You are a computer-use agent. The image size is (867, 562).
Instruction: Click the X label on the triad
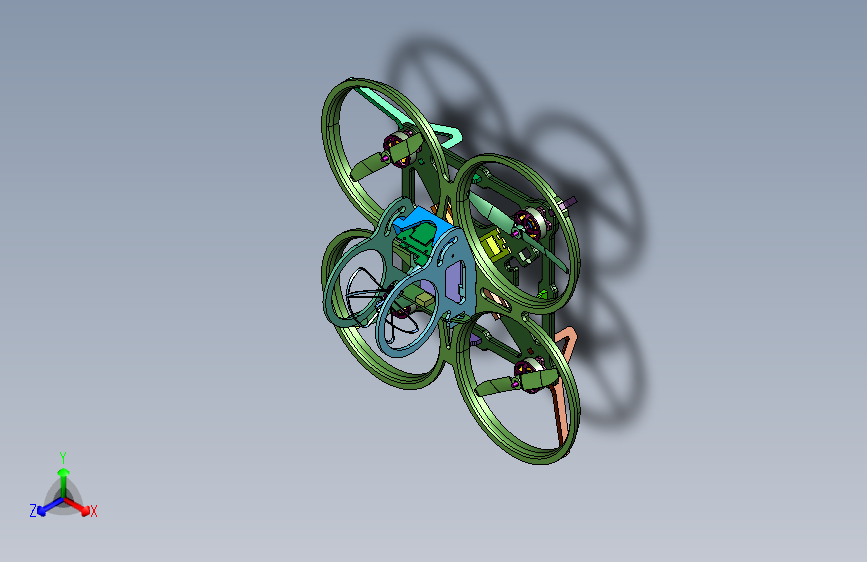click(x=94, y=512)
